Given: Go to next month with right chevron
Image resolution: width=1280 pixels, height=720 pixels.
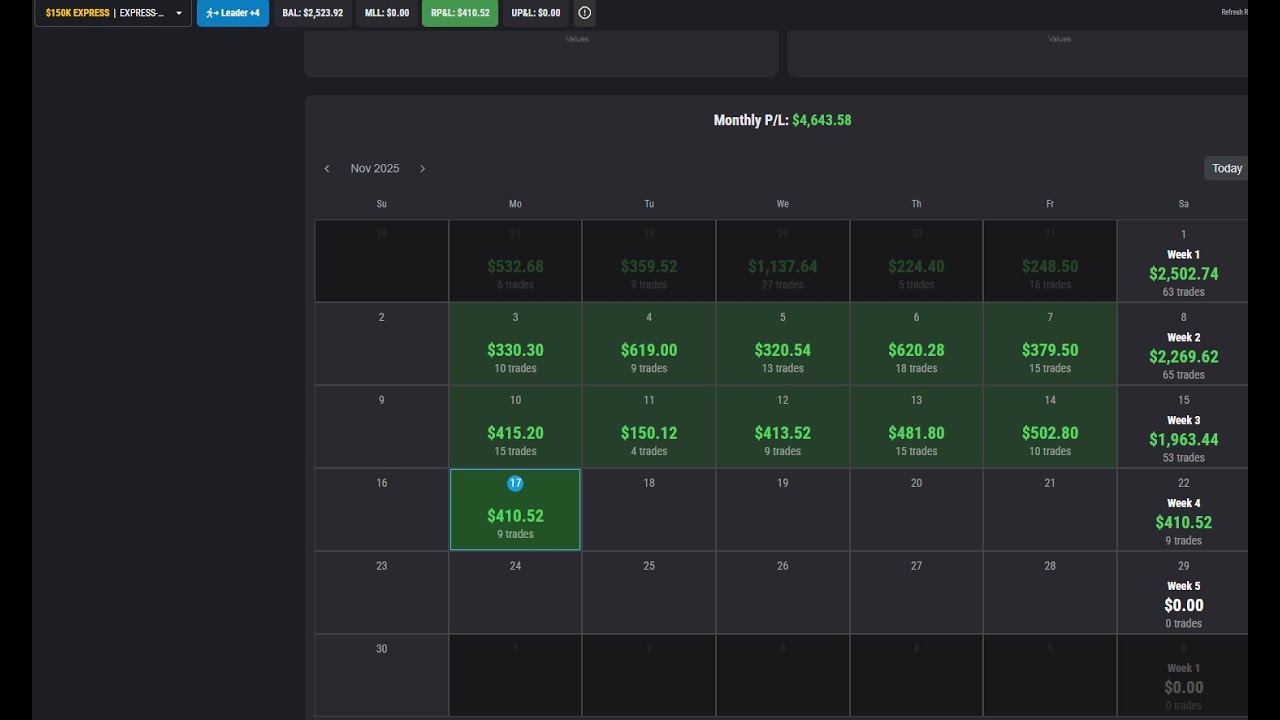Looking at the screenshot, I should [422, 169].
